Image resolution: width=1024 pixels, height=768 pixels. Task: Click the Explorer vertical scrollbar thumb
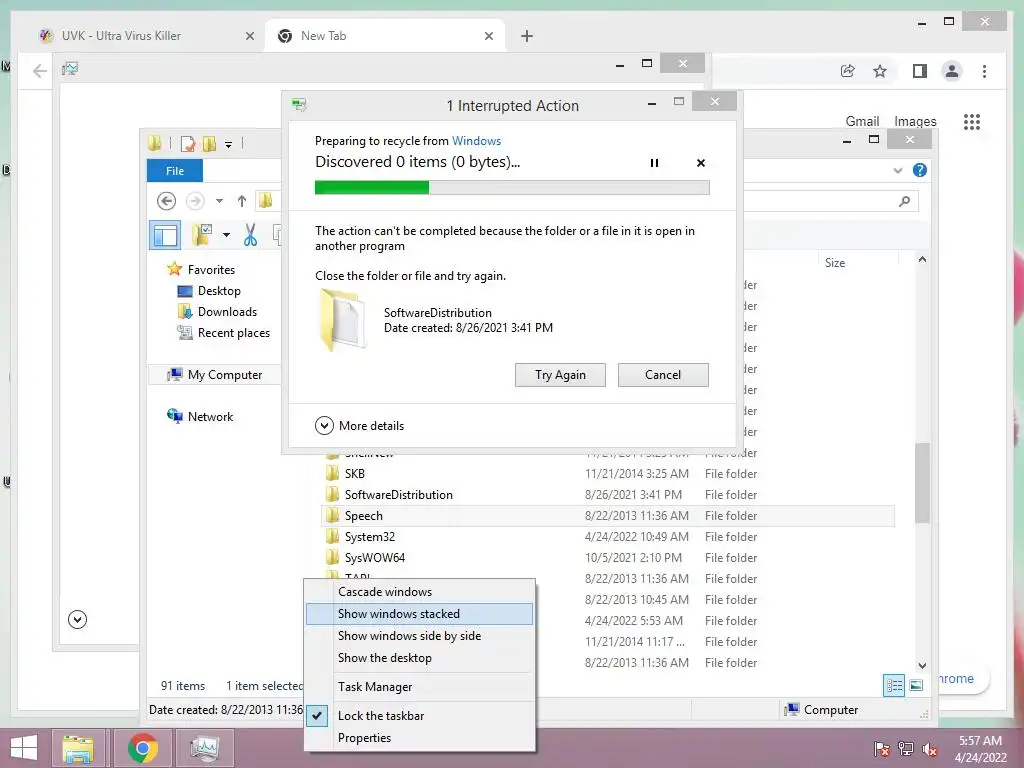[922, 483]
